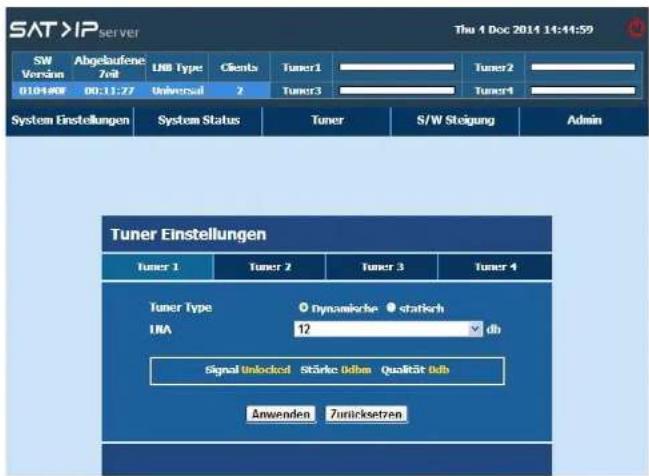649x476 pixels.
Task: Open the System Status menu
Action: click(x=199, y=120)
